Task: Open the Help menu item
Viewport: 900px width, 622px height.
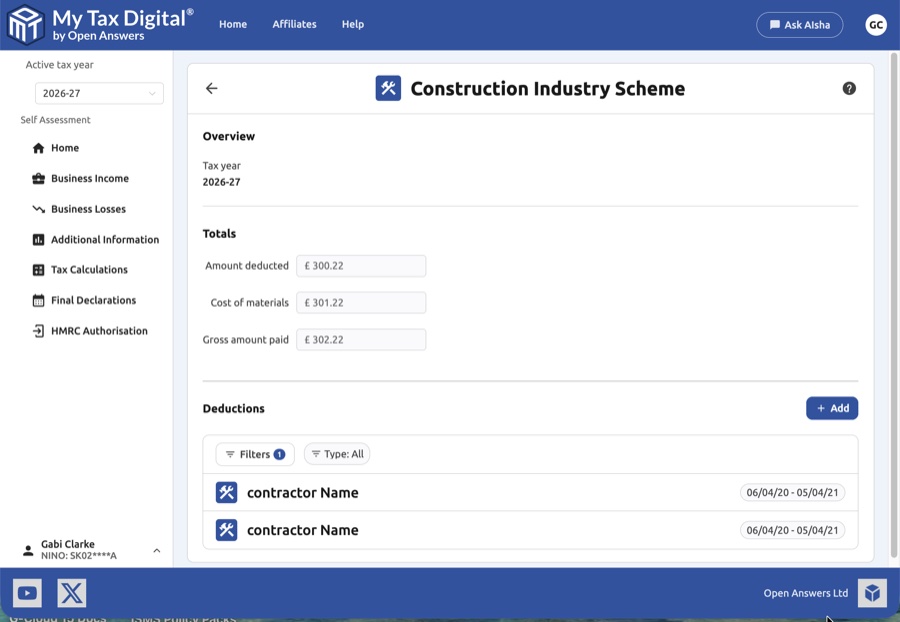Action: 353,24
